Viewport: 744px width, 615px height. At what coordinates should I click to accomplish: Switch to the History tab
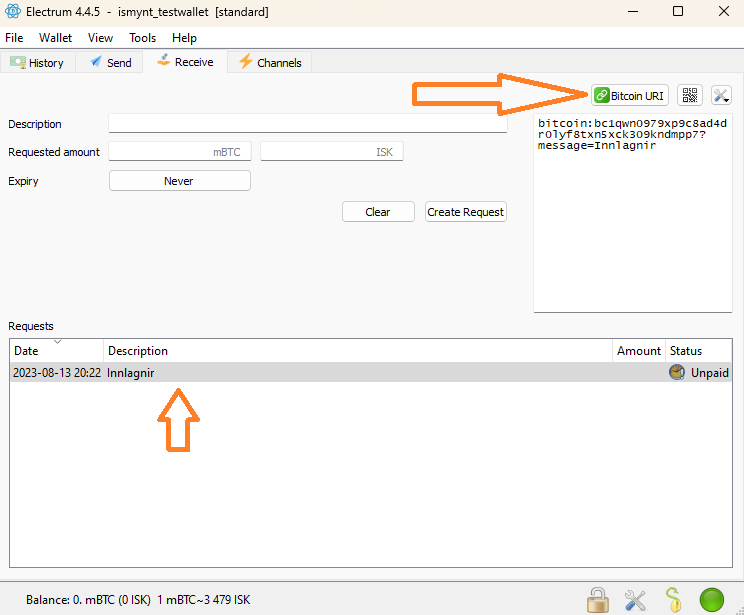[37, 63]
